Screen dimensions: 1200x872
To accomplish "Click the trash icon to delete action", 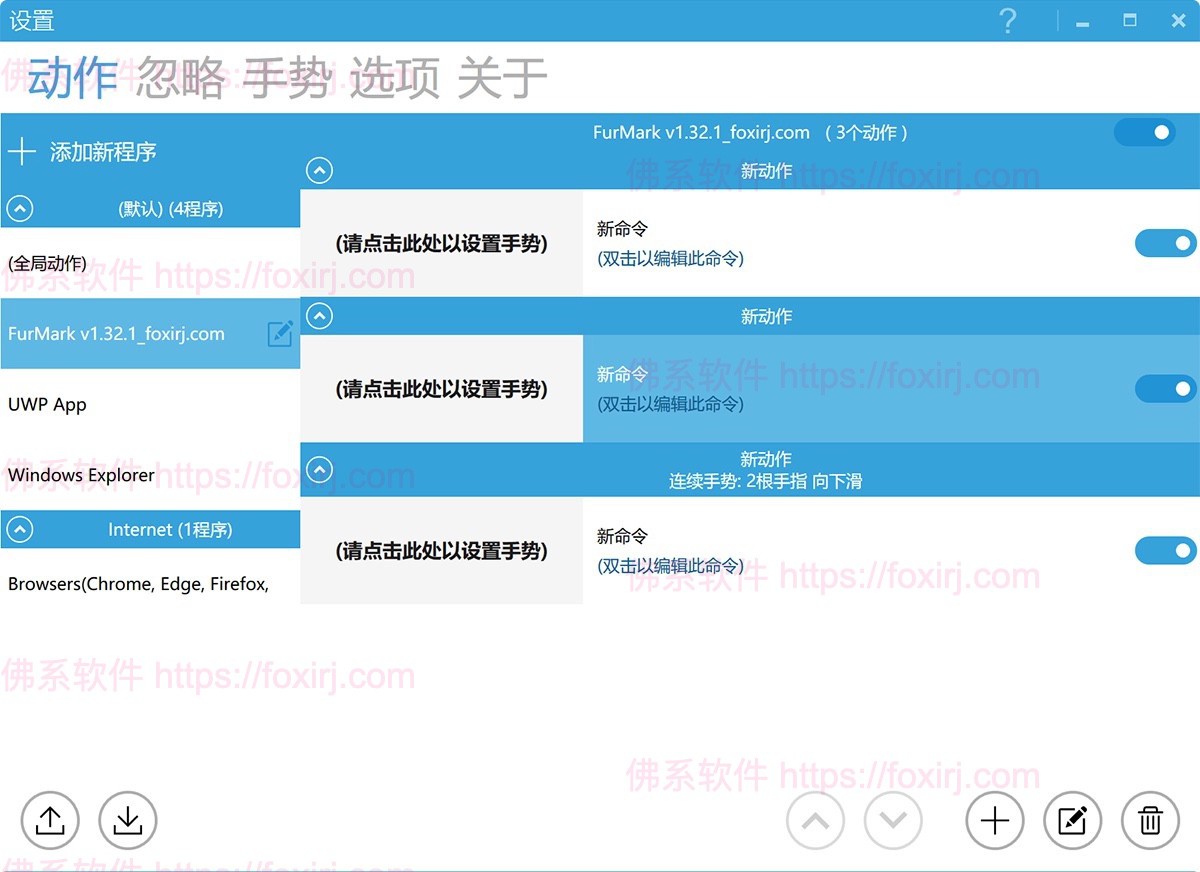I will 1149,820.
